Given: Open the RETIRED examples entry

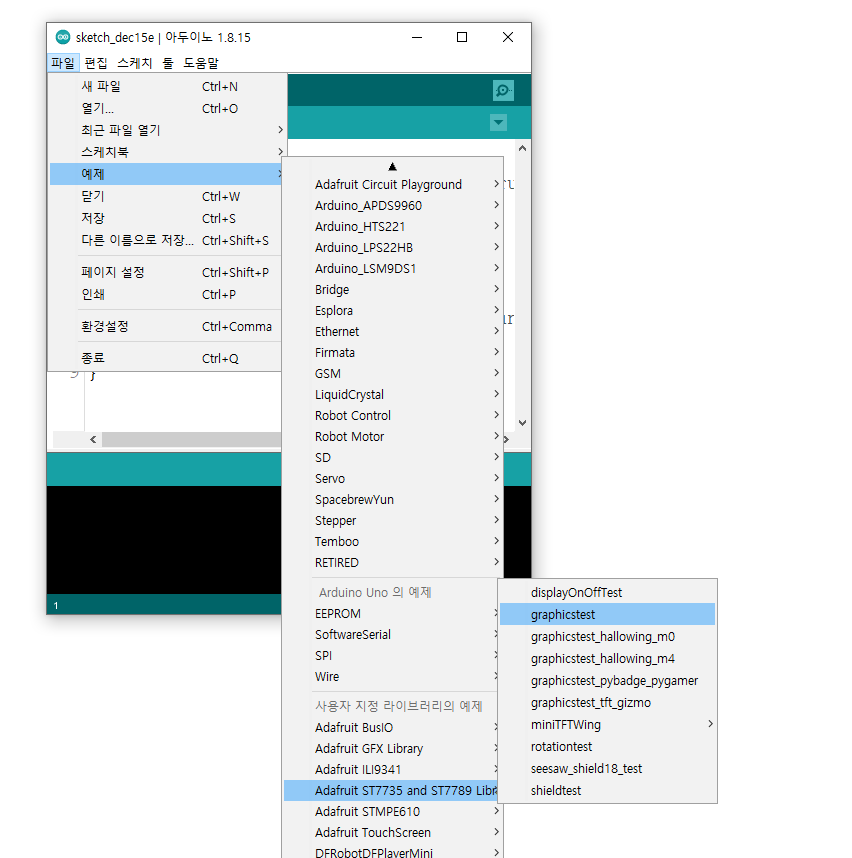Looking at the screenshot, I should (393, 563).
